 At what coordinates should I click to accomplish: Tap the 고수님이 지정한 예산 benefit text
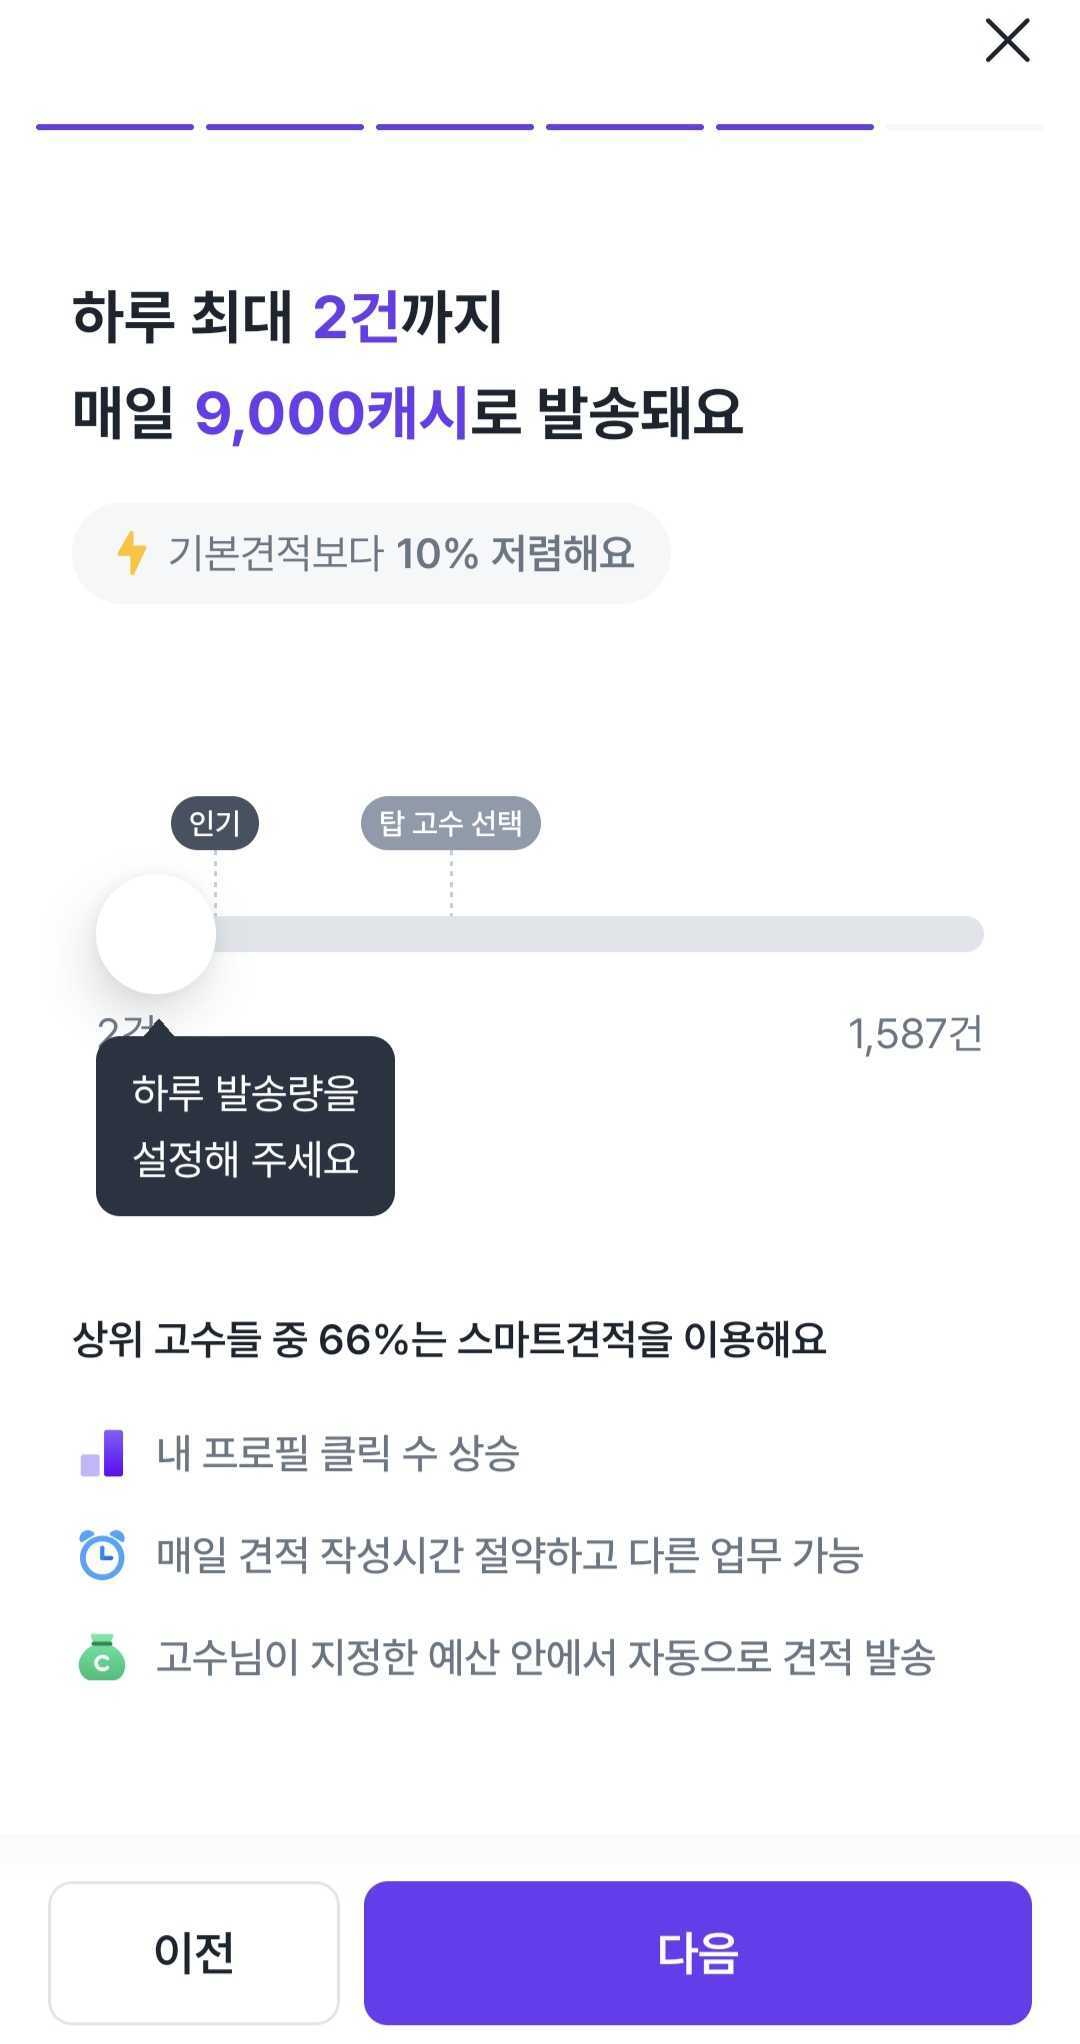coord(546,1657)
